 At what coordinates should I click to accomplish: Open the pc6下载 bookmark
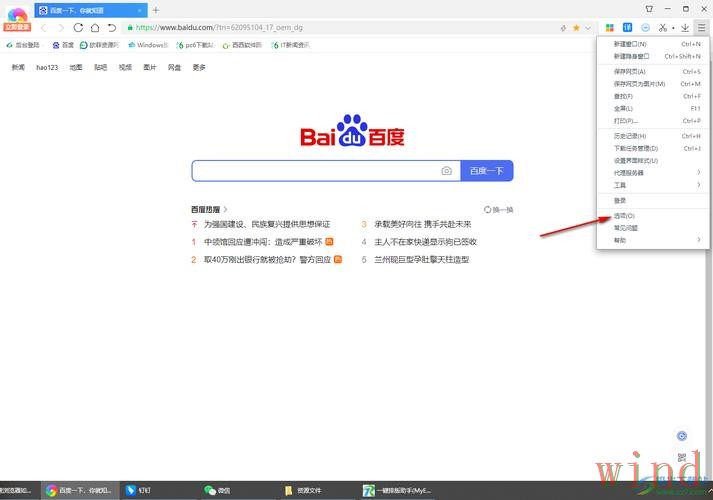pos(196,45)
